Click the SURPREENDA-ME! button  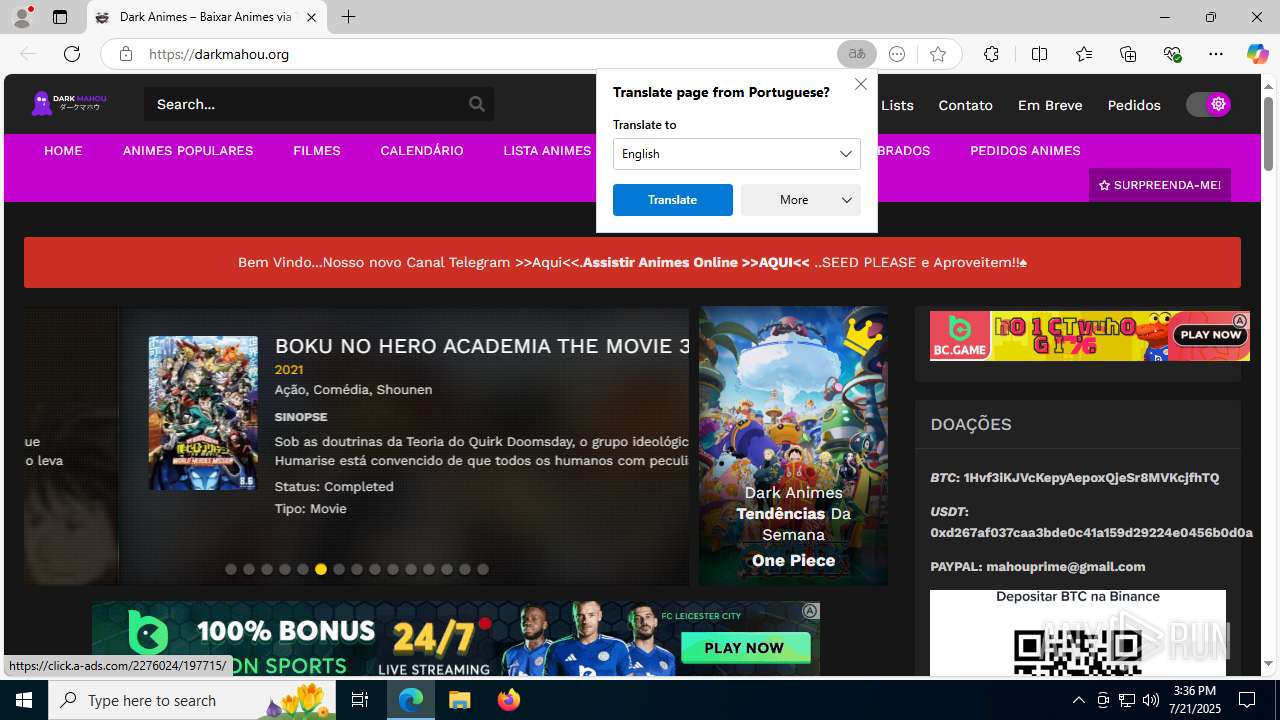pos(1160,185)
